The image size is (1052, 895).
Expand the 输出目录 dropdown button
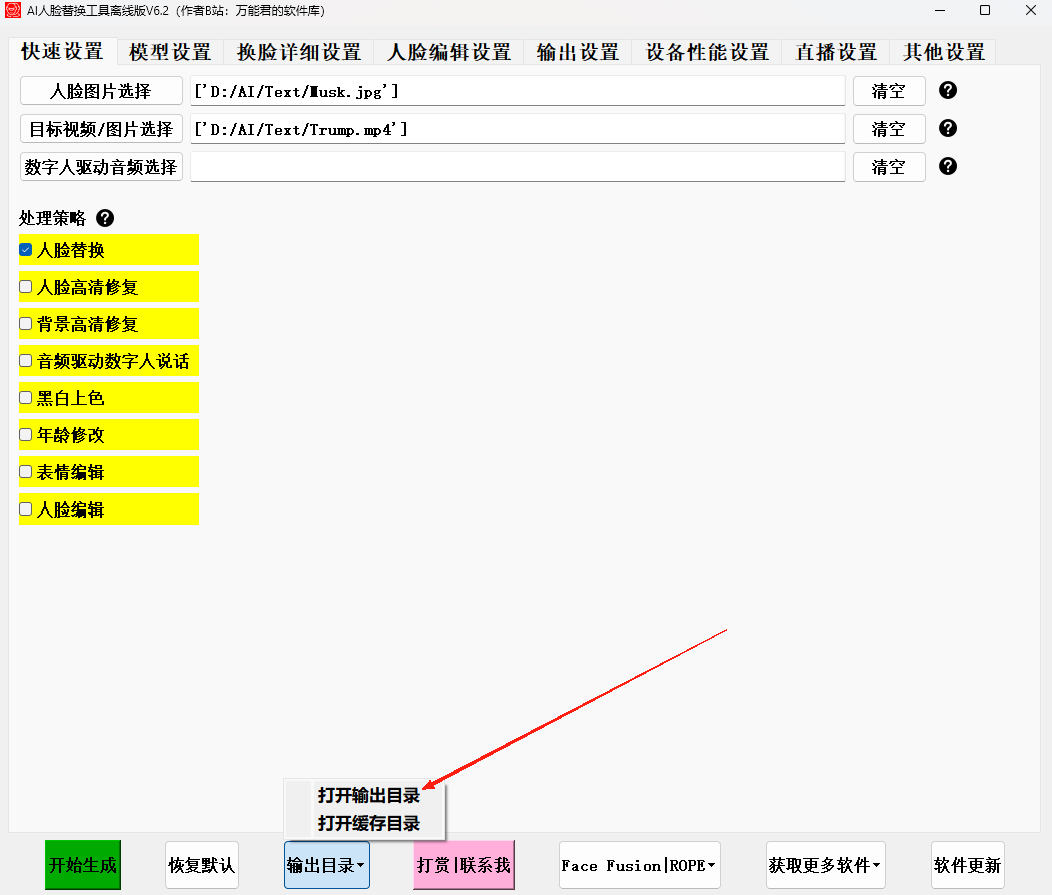click(326, 865)
